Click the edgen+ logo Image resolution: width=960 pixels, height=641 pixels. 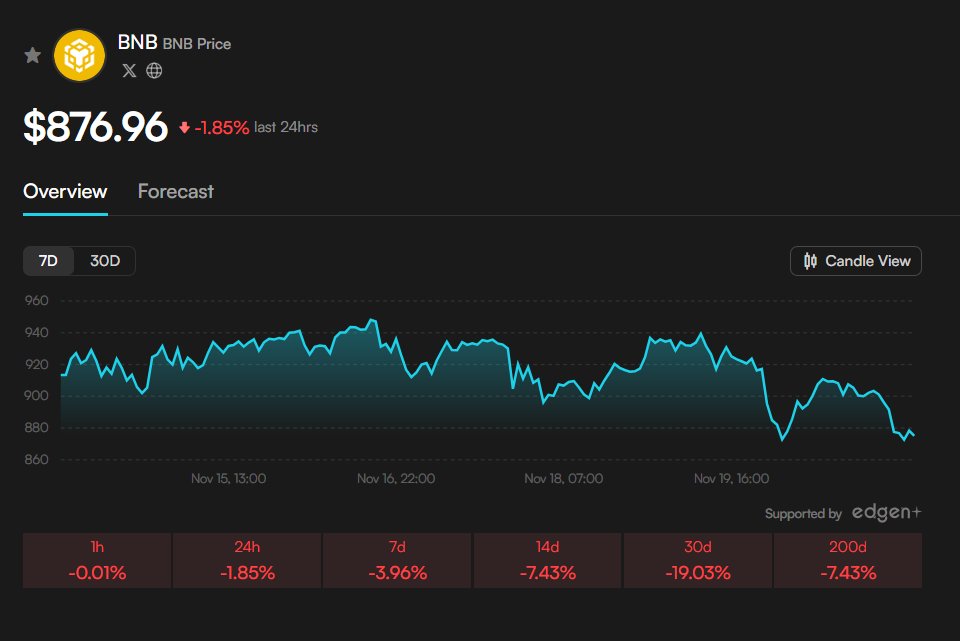coord(888,511)
